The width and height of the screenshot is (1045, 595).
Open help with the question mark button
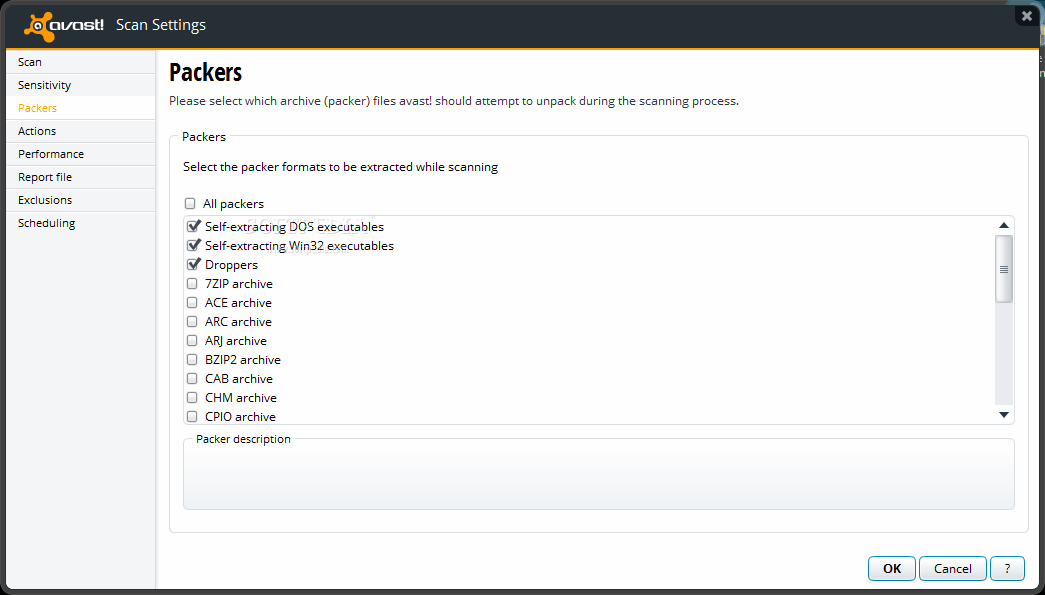[1007, 568]
